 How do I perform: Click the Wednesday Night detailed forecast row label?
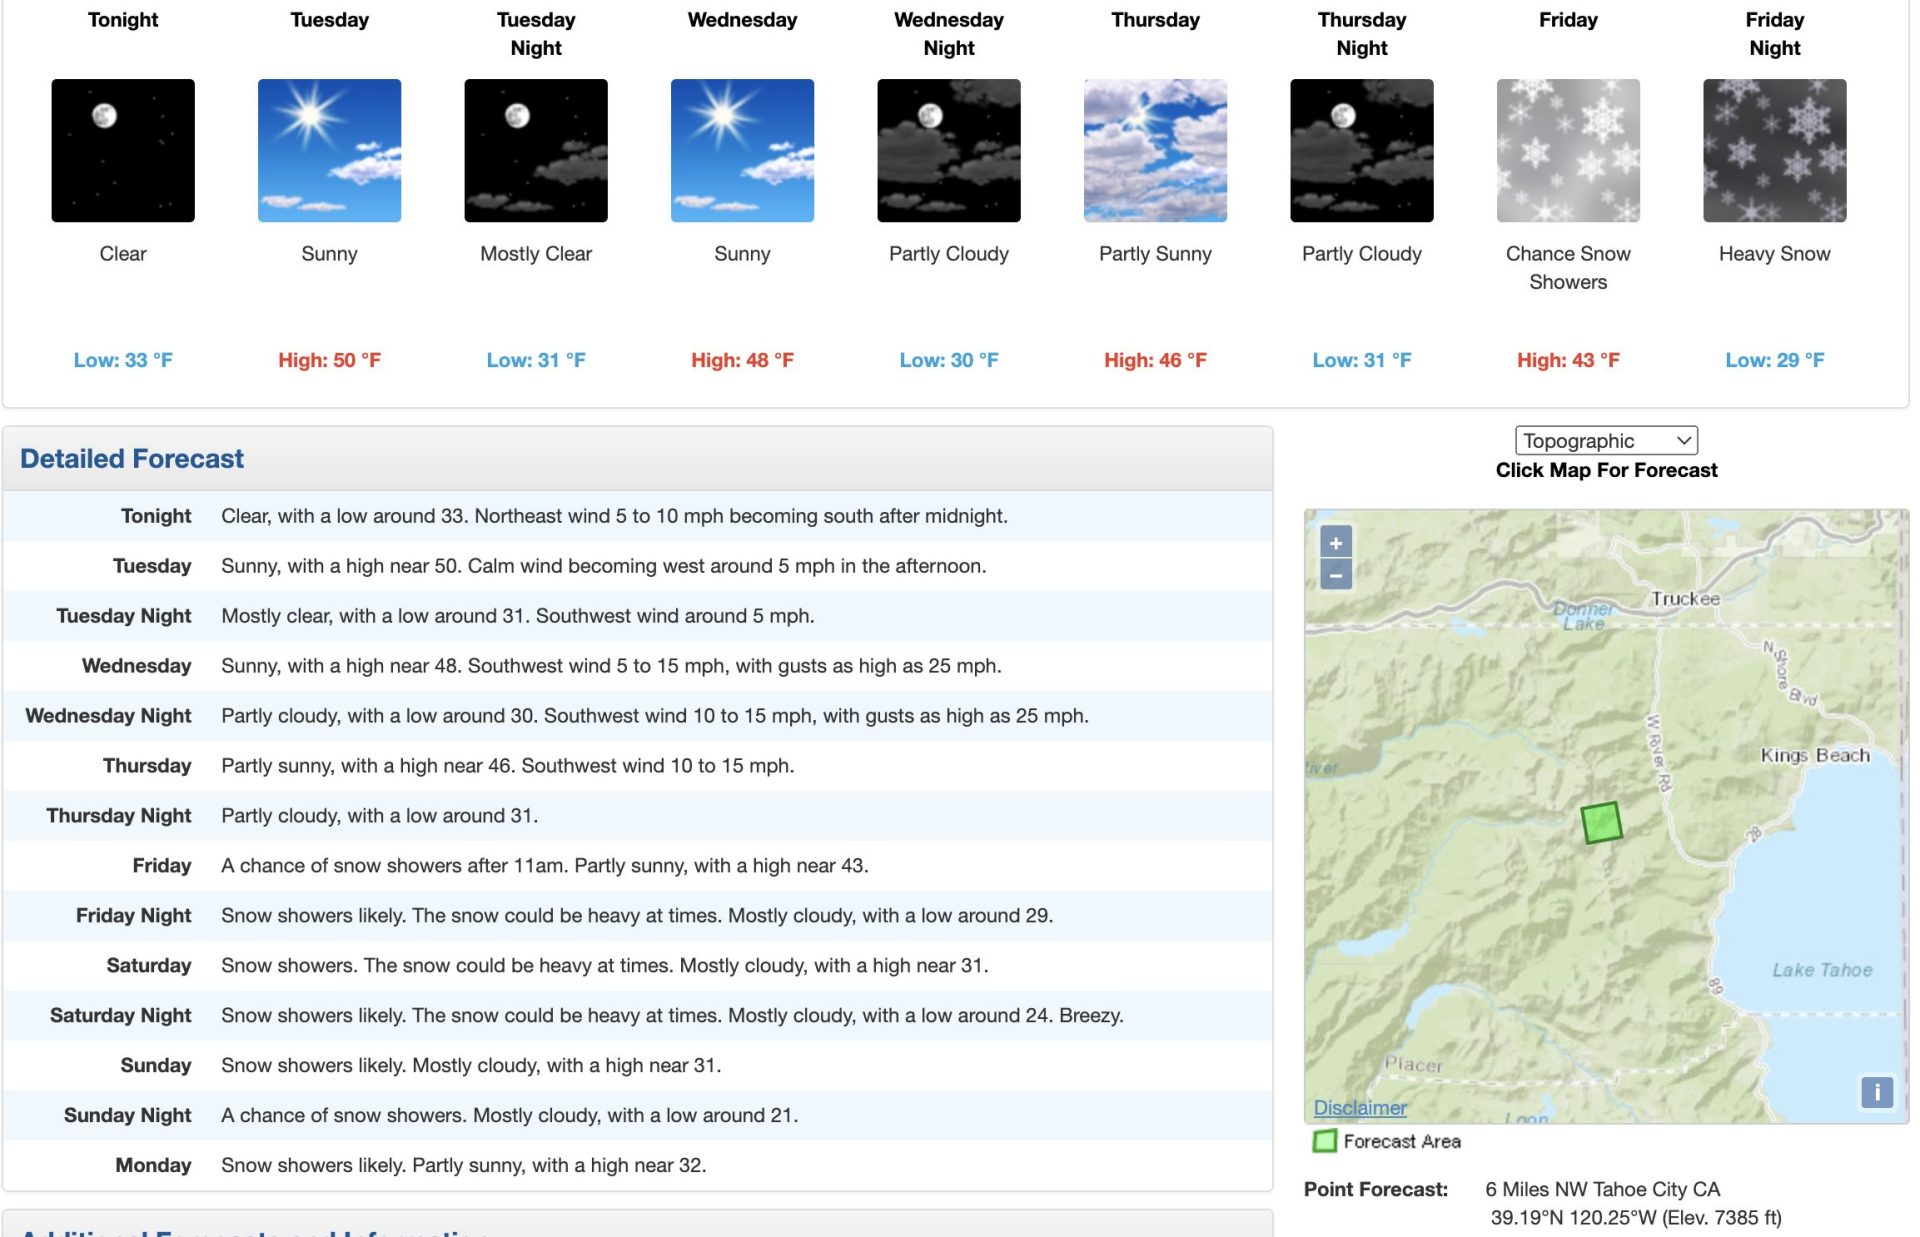point(108,716)
